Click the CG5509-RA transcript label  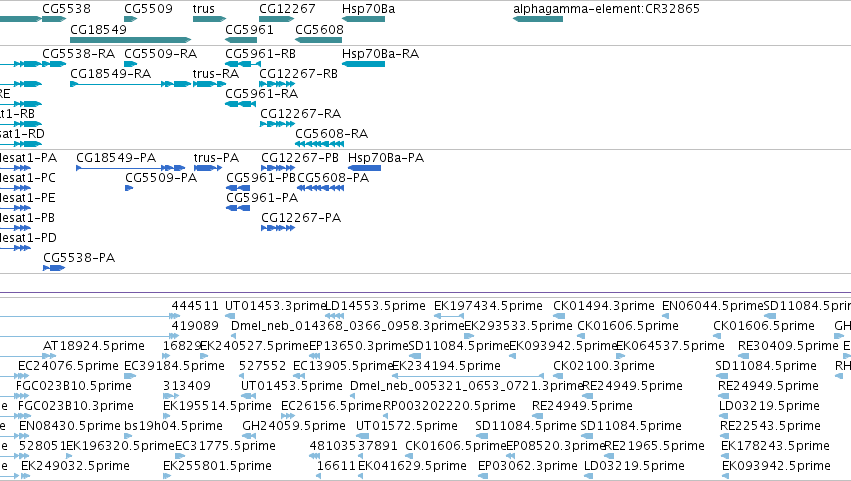click(161, 54)
